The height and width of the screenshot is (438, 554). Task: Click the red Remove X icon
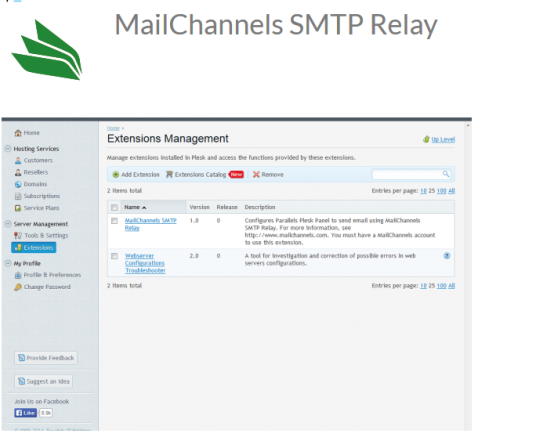pyautogui.click(x=256, y=174)
